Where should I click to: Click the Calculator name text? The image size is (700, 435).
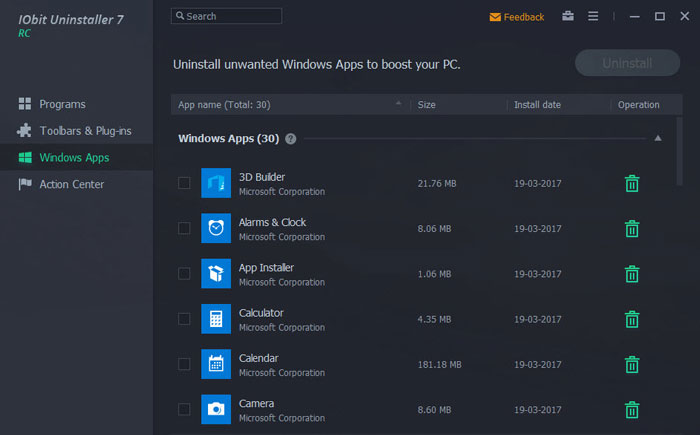[261, 313]
